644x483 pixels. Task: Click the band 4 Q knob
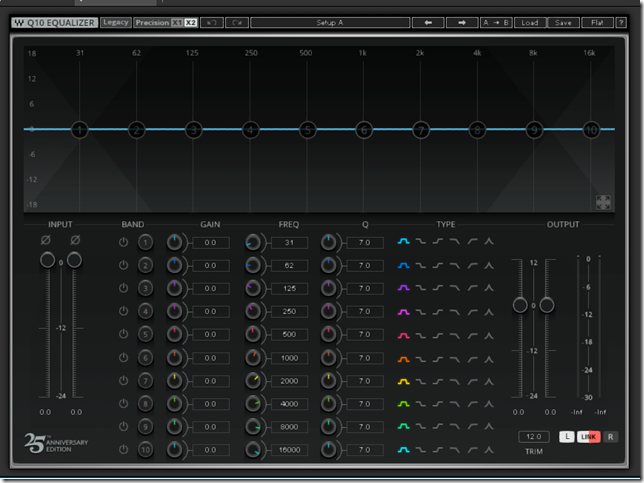pyautogui.click(x=328, y=311)
